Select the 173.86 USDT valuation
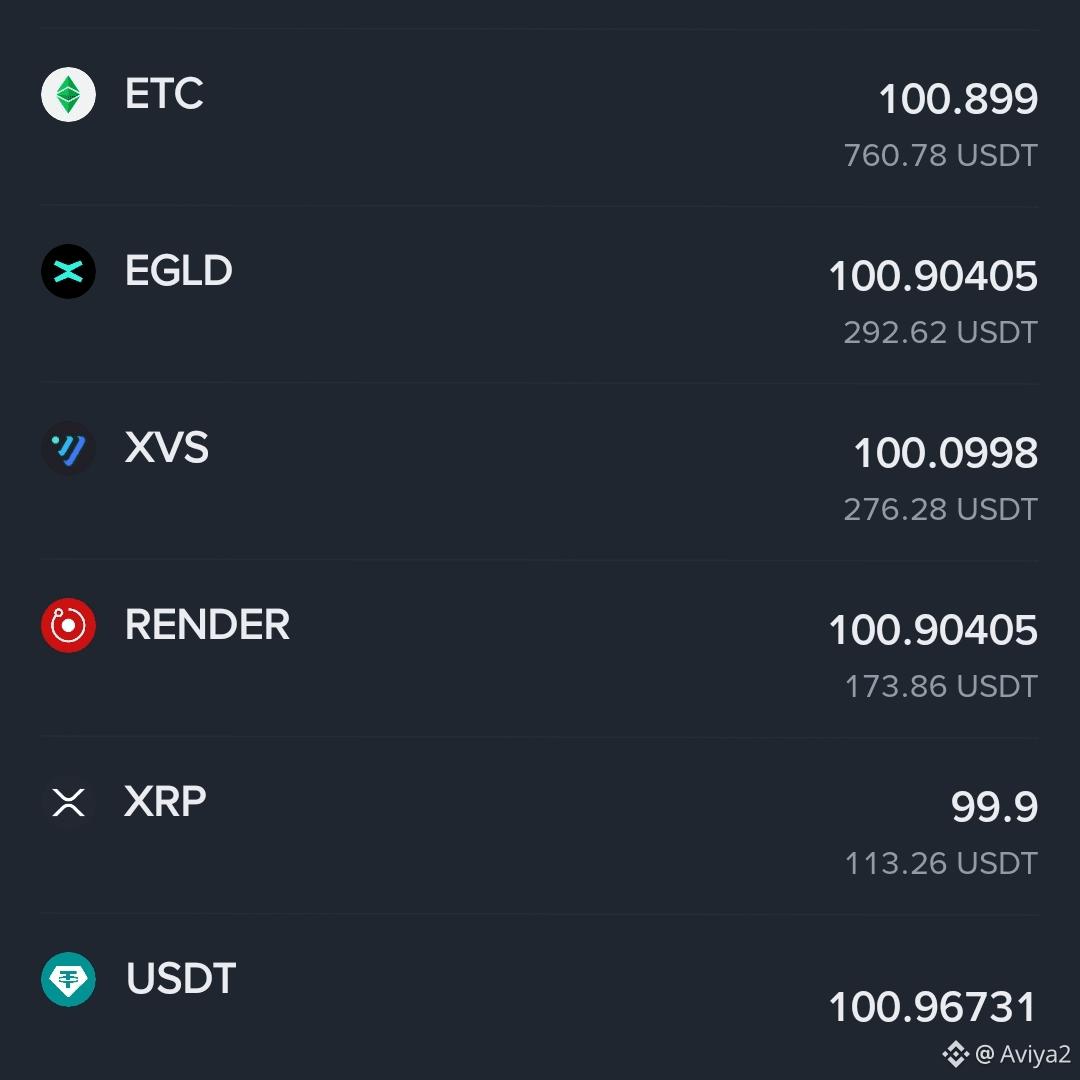This screenshot has width=1080, height=1080. (941, 687)
